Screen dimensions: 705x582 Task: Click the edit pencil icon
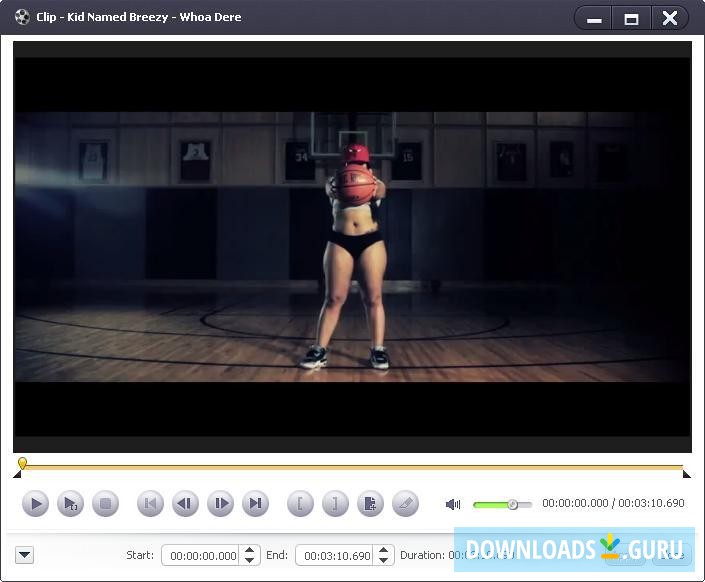point(405,503)
